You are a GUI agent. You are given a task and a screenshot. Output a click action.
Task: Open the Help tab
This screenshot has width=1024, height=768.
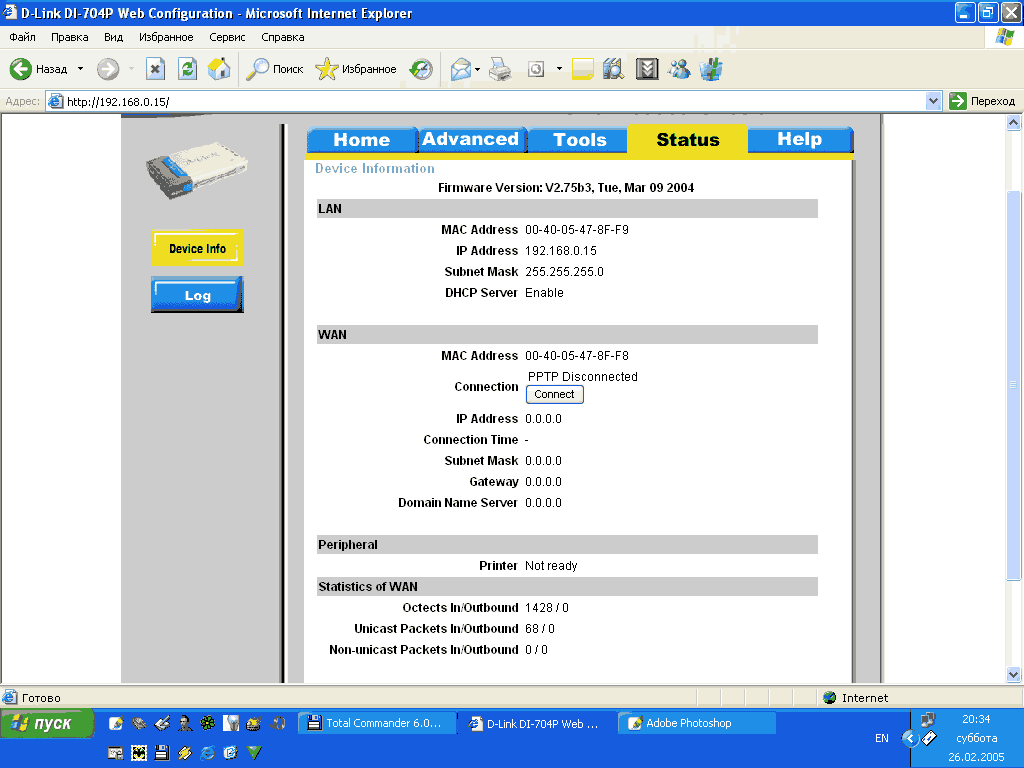[800, 140]
